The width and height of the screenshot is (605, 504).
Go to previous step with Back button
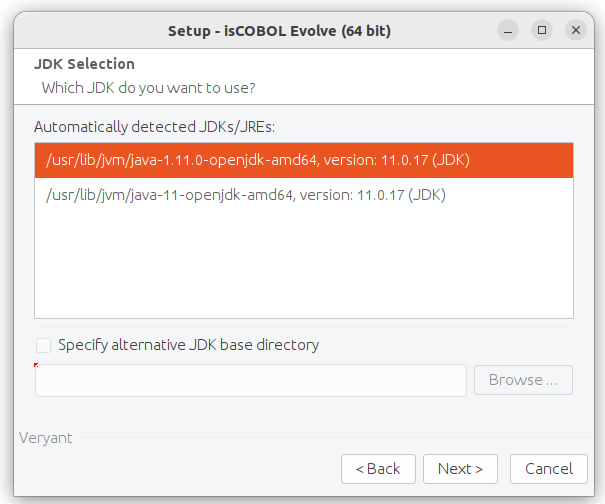coord(378,469)
